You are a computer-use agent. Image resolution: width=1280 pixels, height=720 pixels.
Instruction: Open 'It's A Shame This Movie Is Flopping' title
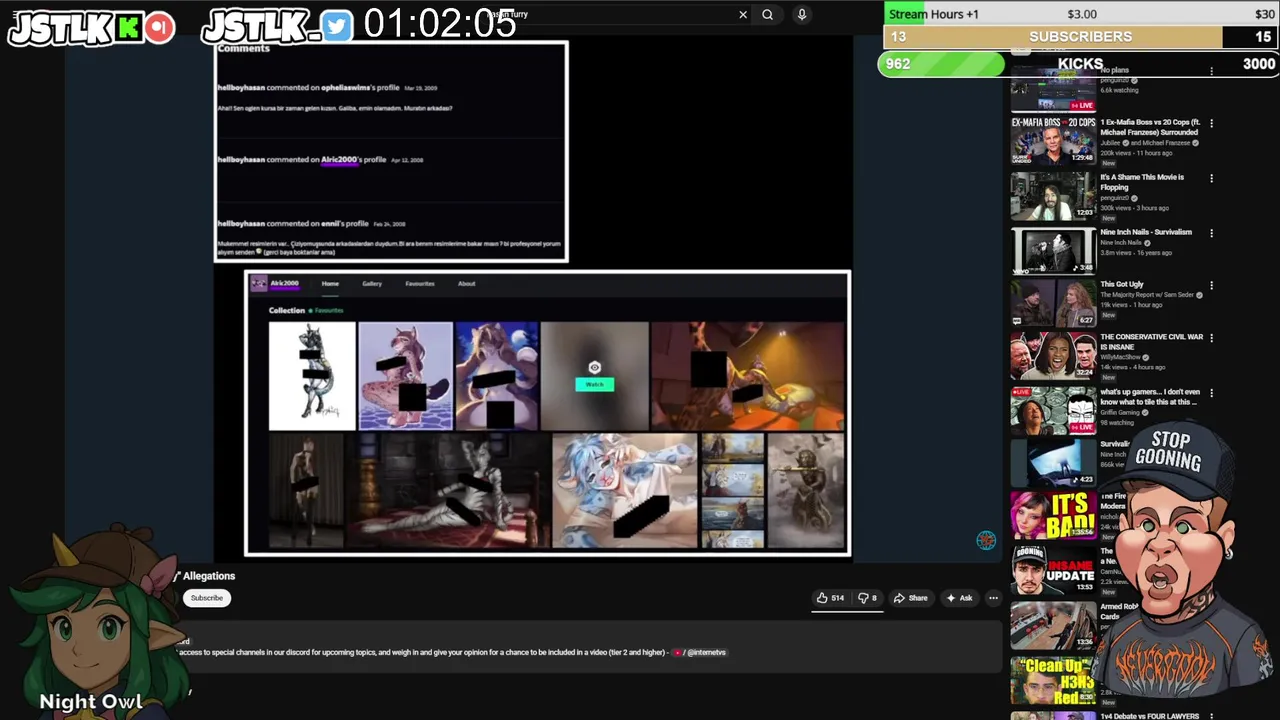point(1142,182)
